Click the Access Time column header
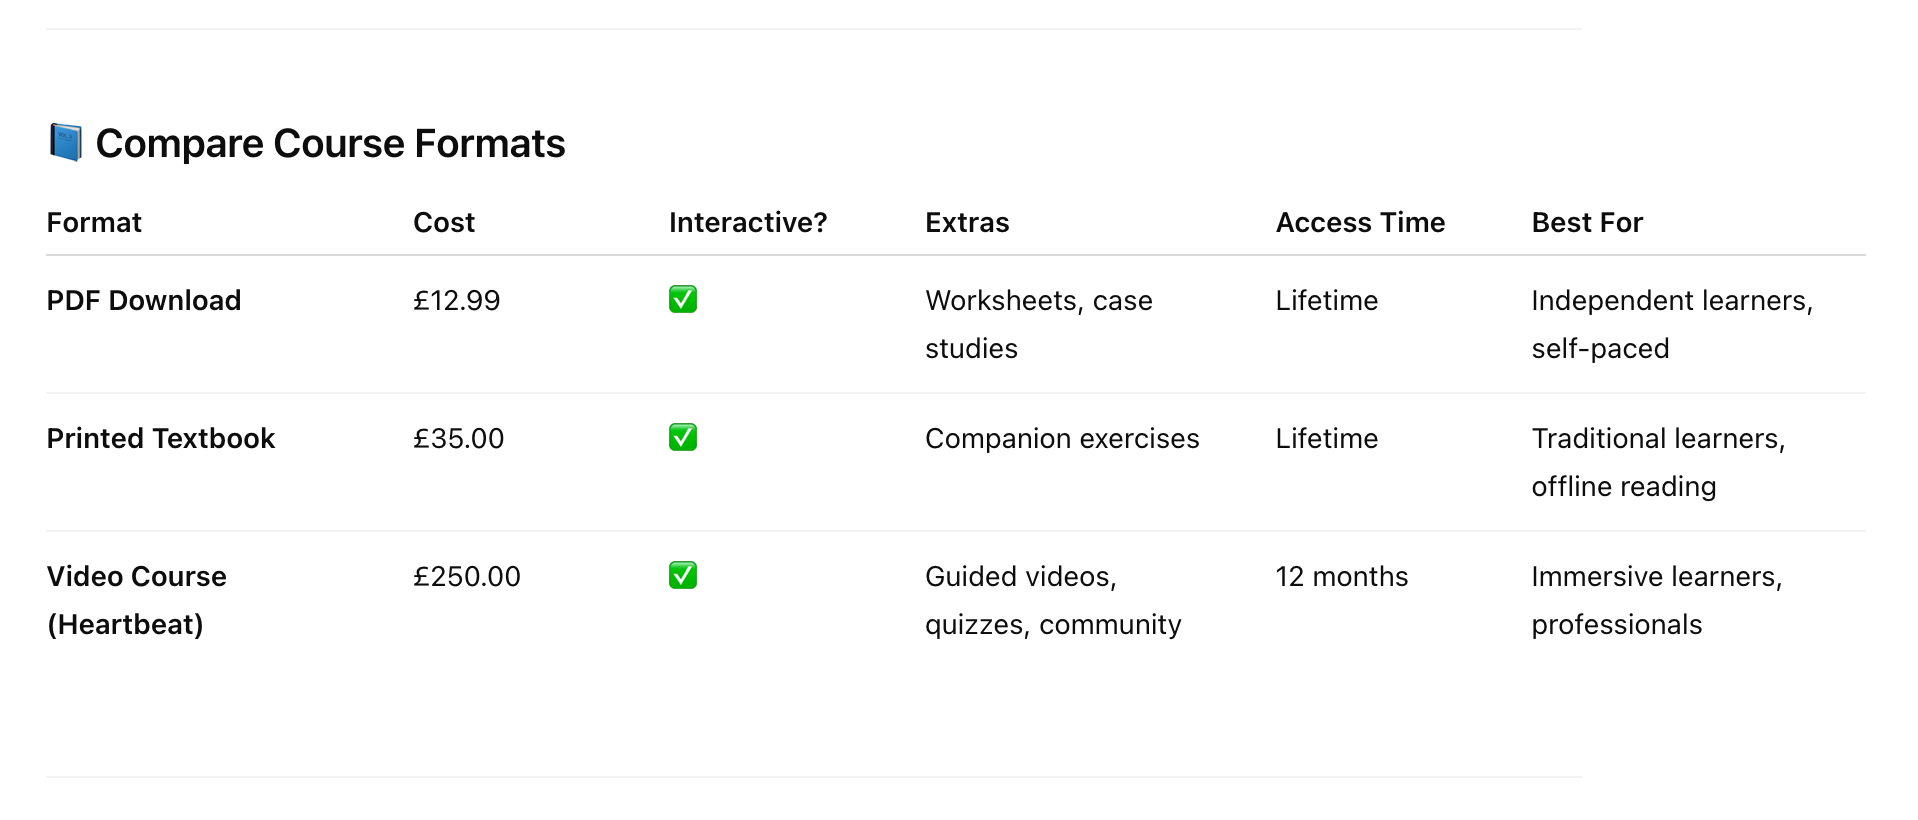Screen dimensions: 1918x820 tap(1360, 222)
